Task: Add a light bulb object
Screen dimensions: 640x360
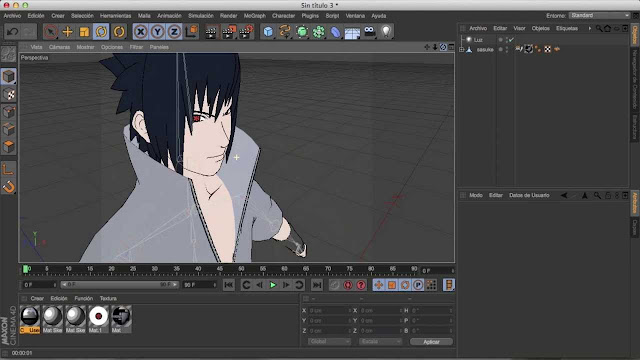Action: click(386, 31)
